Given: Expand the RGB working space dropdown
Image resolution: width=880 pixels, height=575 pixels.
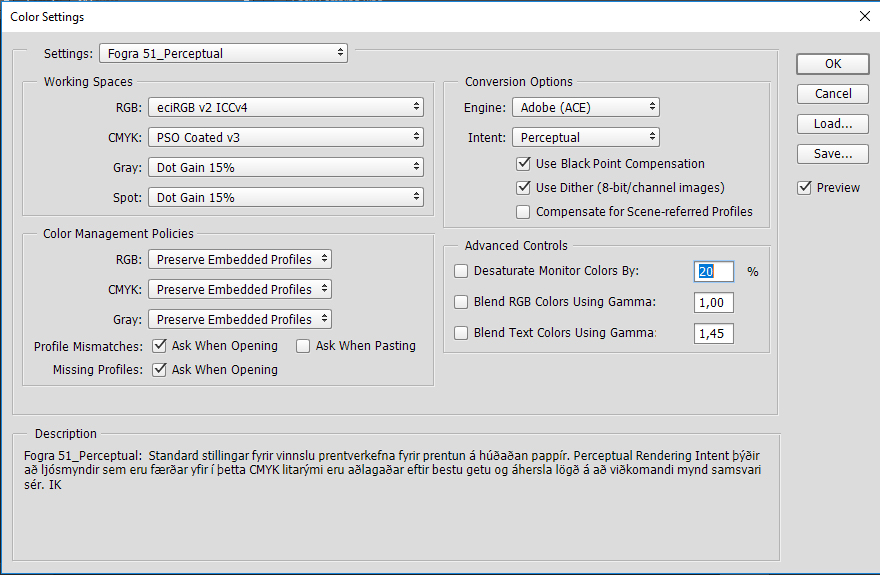Looking at the screenshot, I should [285, 107].
